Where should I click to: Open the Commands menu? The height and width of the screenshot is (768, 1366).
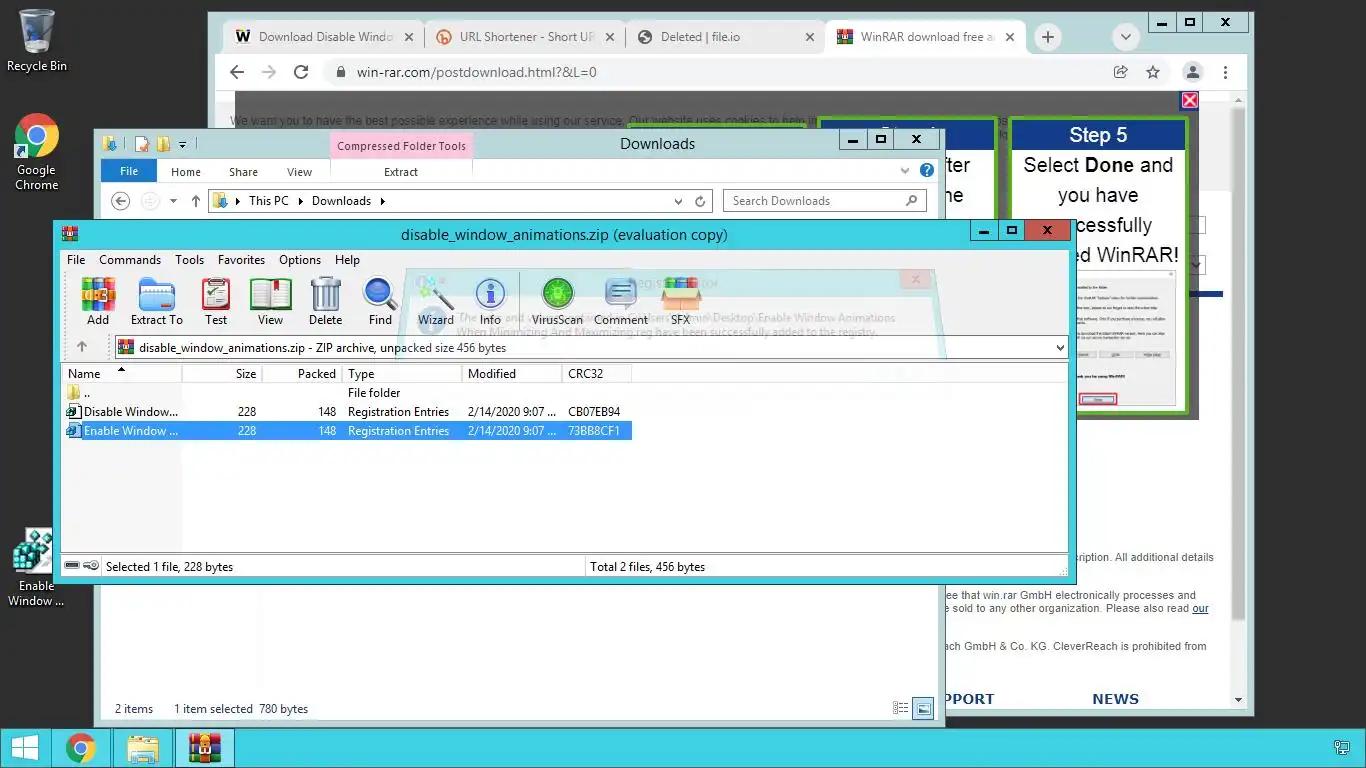tap(130, 259)
